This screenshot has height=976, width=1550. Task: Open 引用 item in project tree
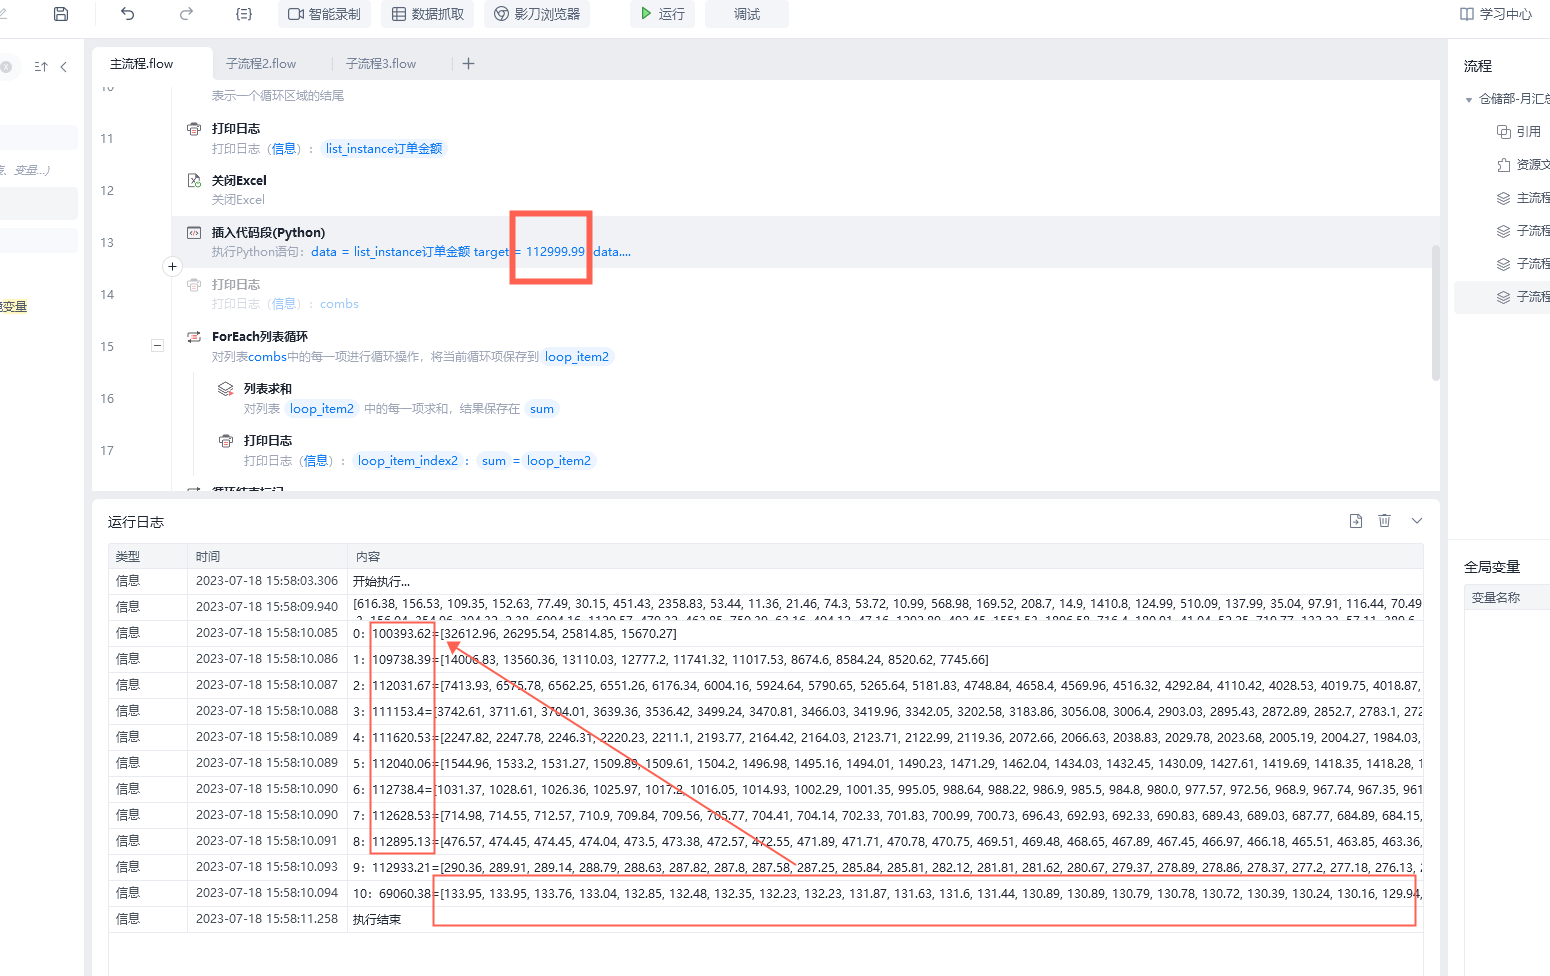tap(1518, 132)
